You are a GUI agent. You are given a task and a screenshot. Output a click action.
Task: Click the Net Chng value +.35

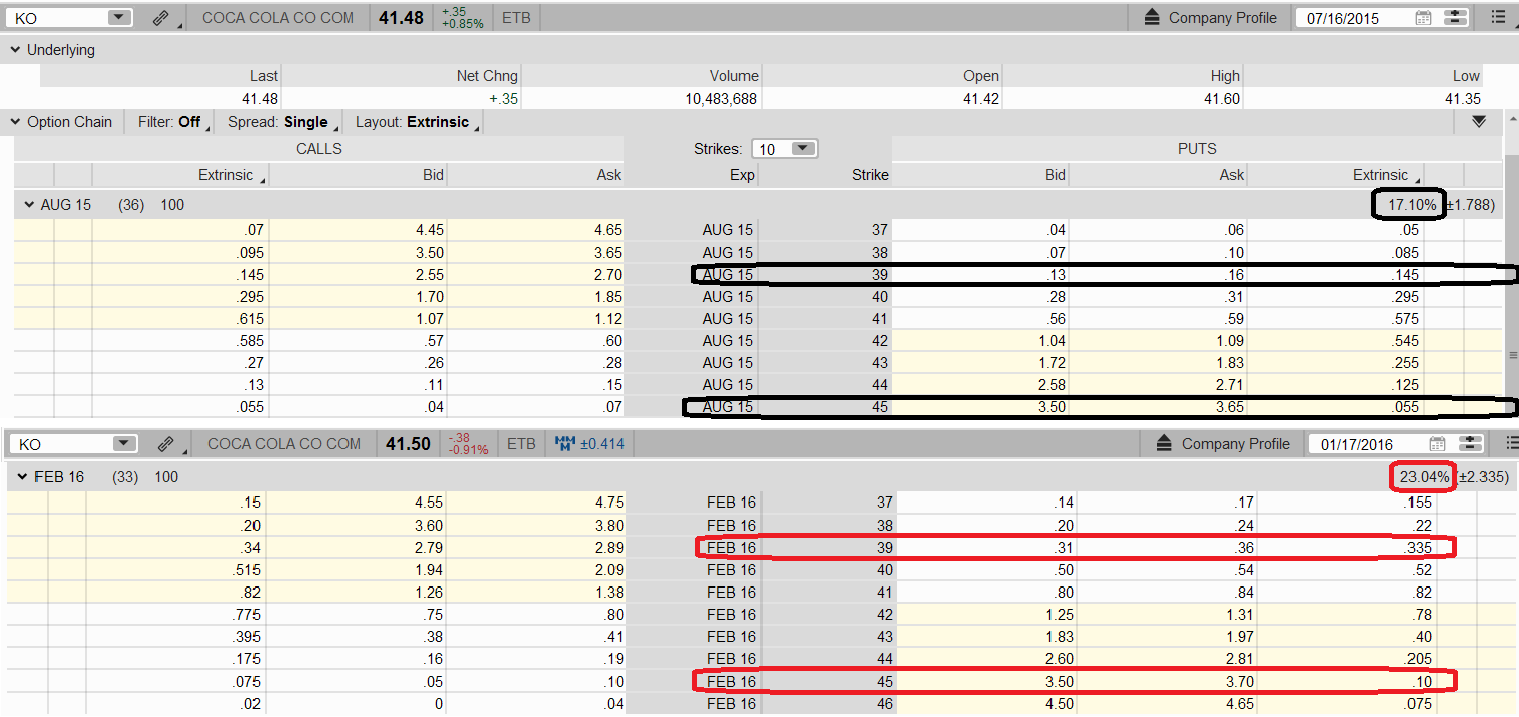tap(502, 99)
